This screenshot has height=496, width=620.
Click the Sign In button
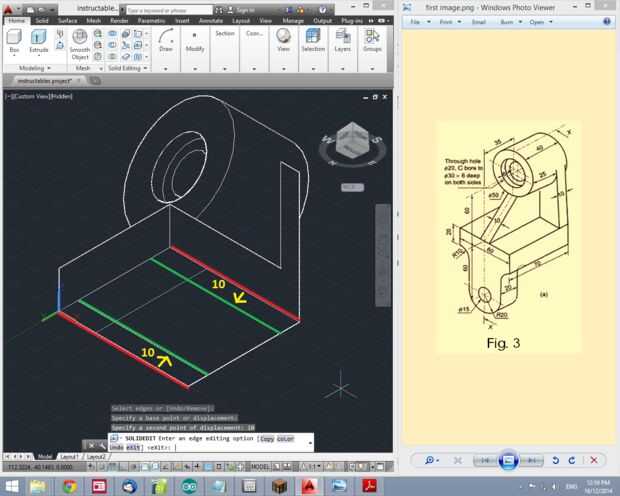tap(241, 10)
